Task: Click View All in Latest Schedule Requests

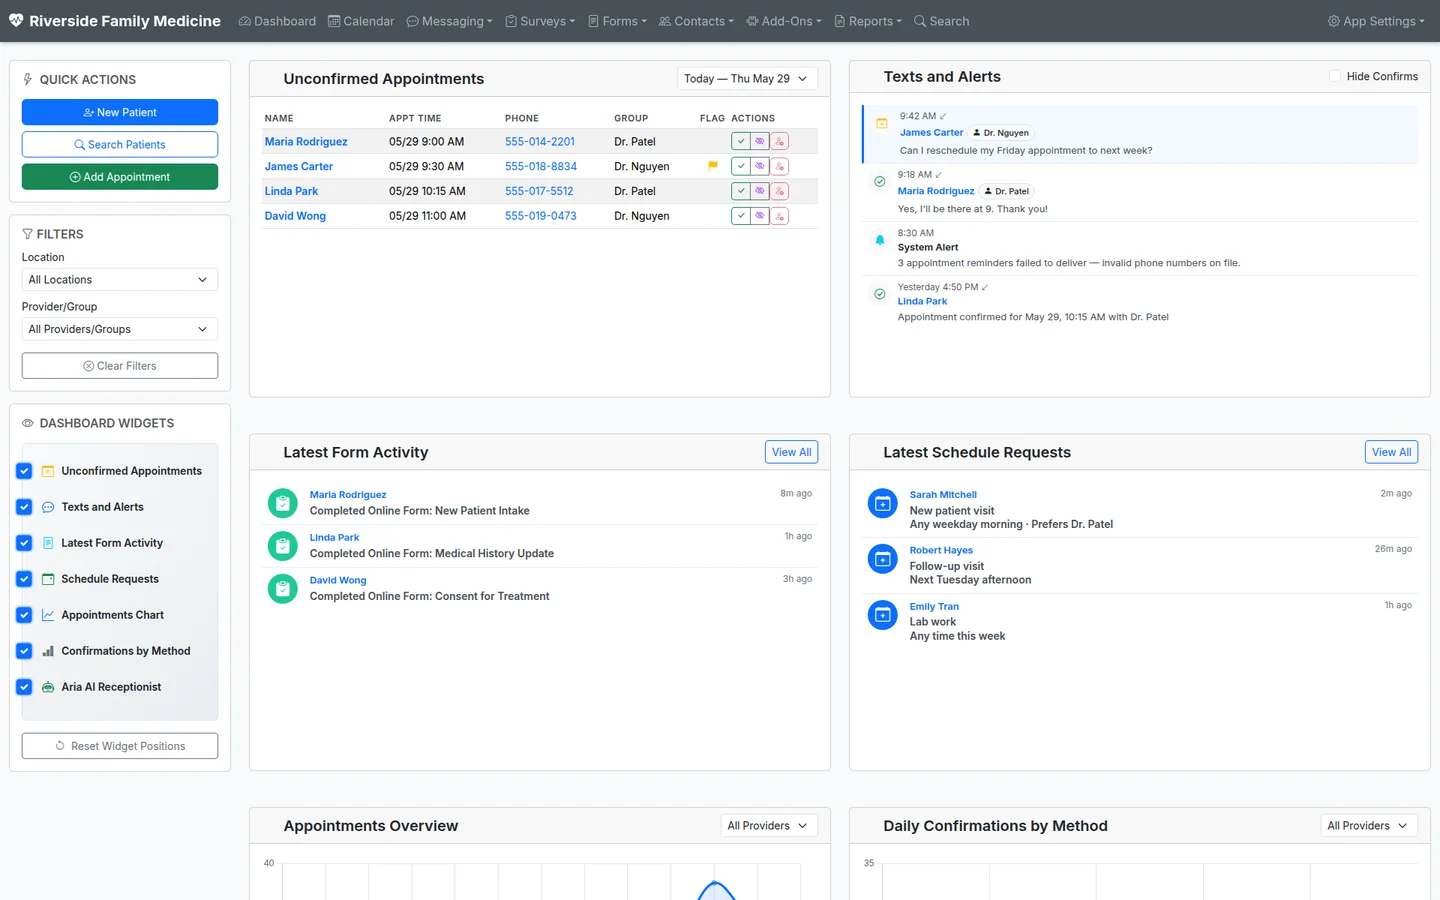Action: 1391,452
